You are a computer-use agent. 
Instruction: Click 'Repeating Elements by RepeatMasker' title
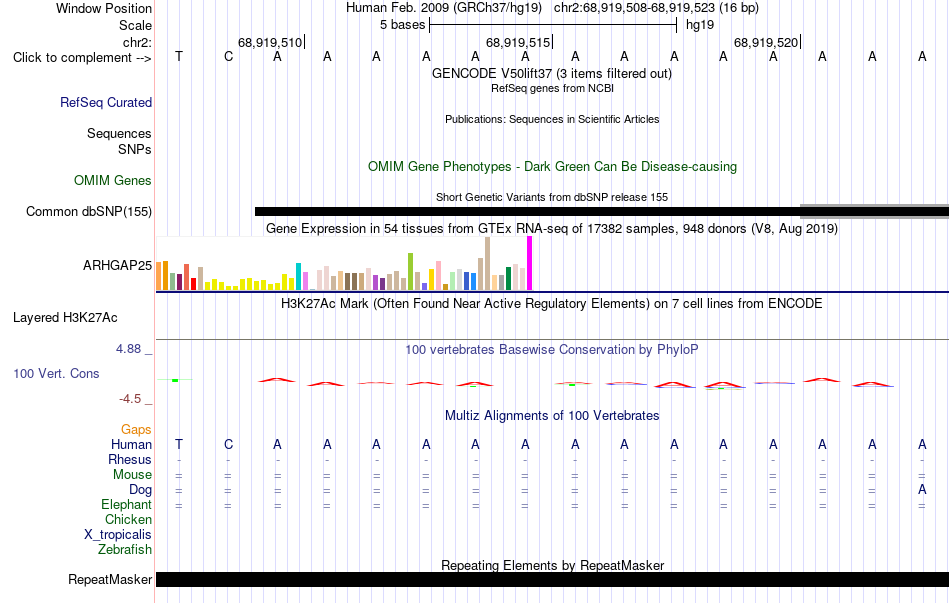point(553,565)
